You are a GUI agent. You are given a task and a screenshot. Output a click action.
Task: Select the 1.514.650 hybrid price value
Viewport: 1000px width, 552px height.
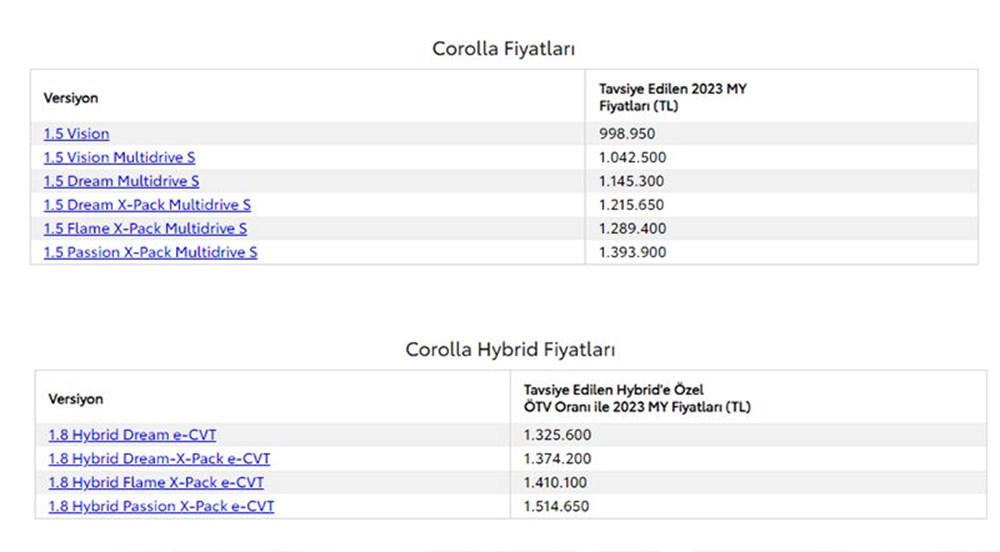click(556, 507)
